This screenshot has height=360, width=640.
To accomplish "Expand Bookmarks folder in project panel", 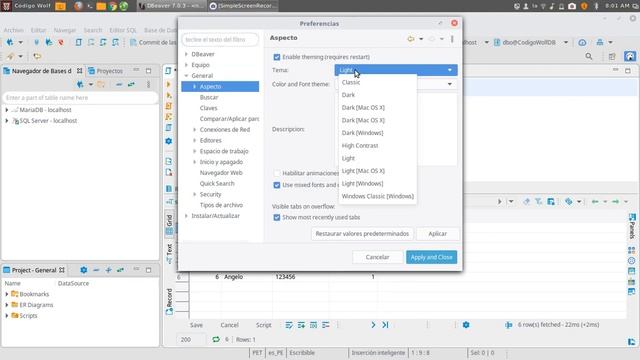I will 7,294.
